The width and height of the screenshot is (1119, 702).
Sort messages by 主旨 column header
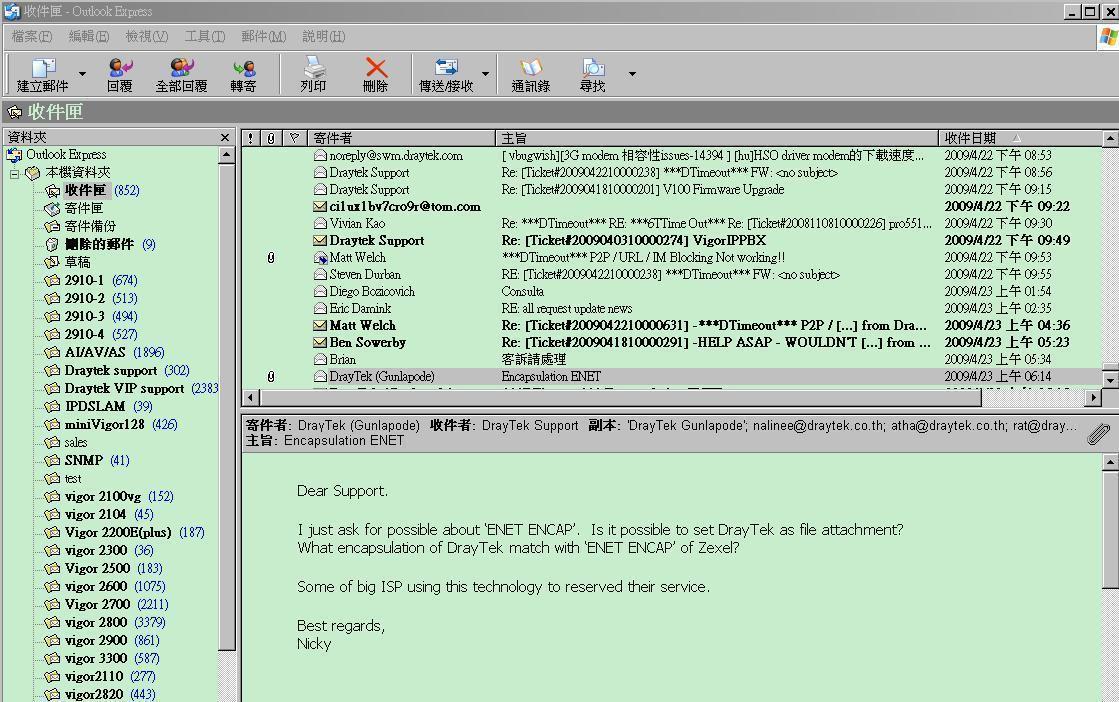[717, 138]
